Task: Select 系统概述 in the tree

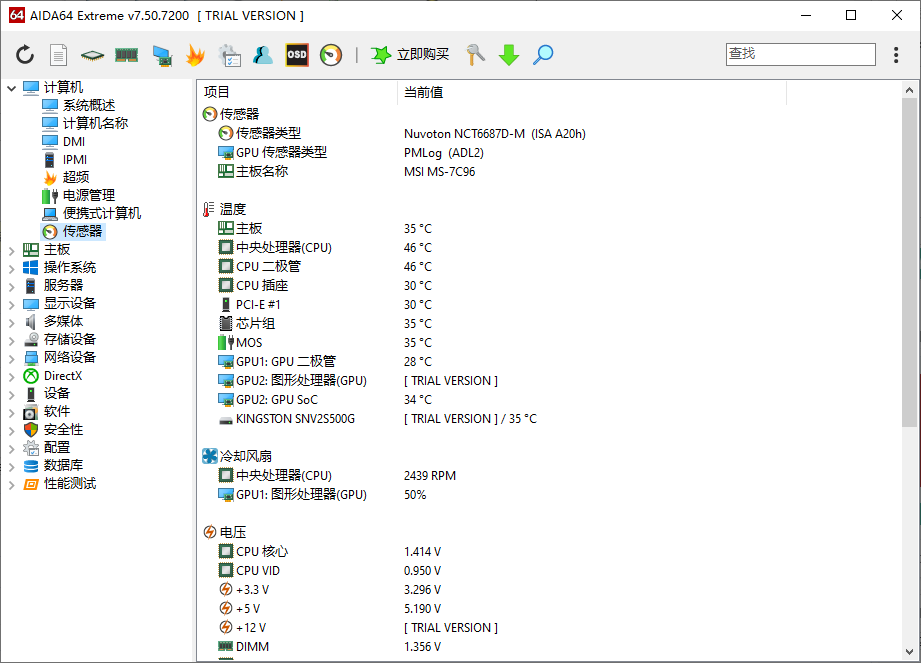Action: (x=89, y=105)
